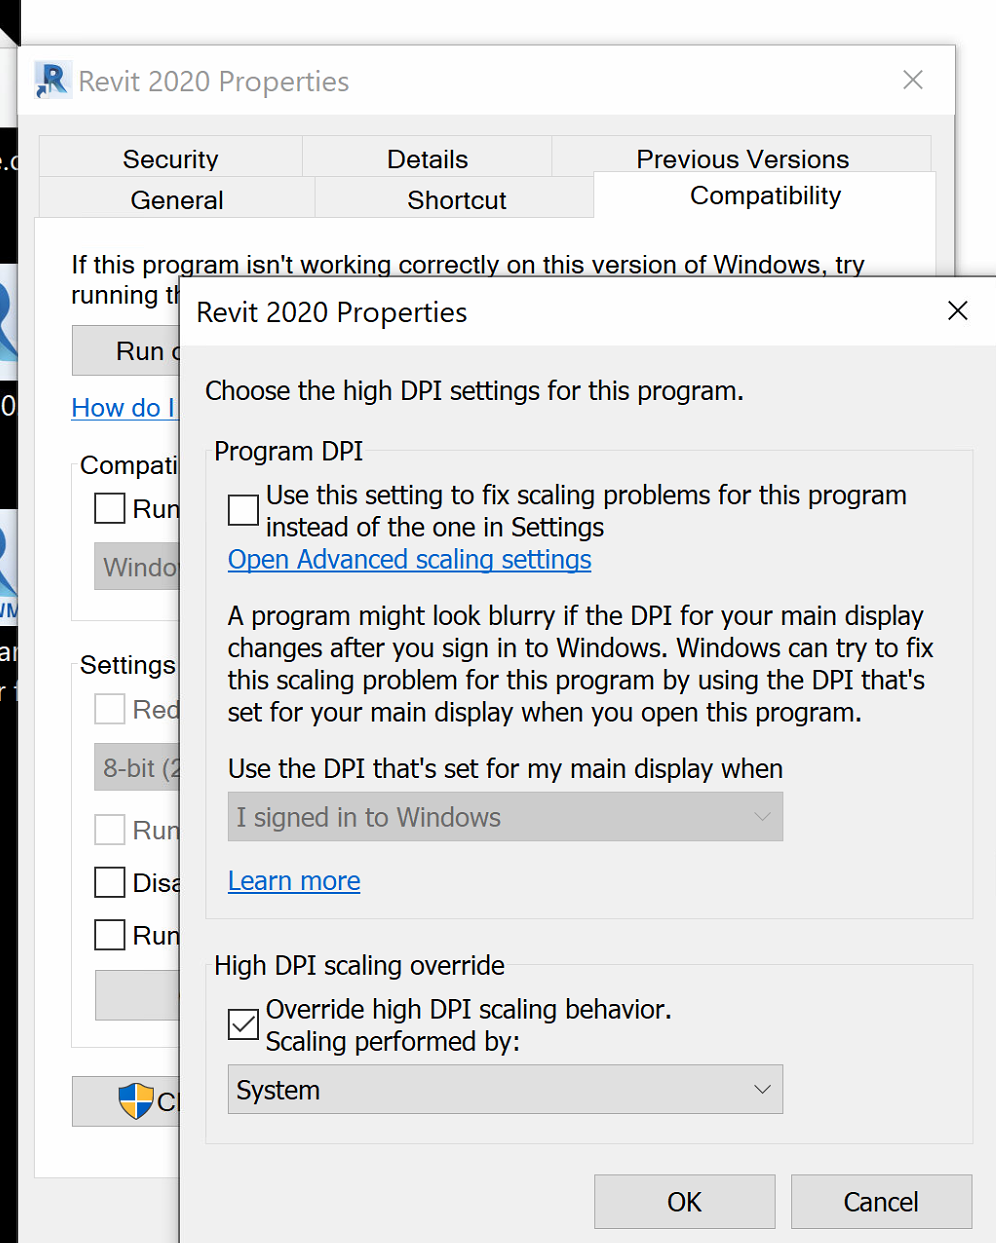
Task: Expand the "I signed in to Windows" dropdown
Action: pyautogui.click(x=505, y=817)
